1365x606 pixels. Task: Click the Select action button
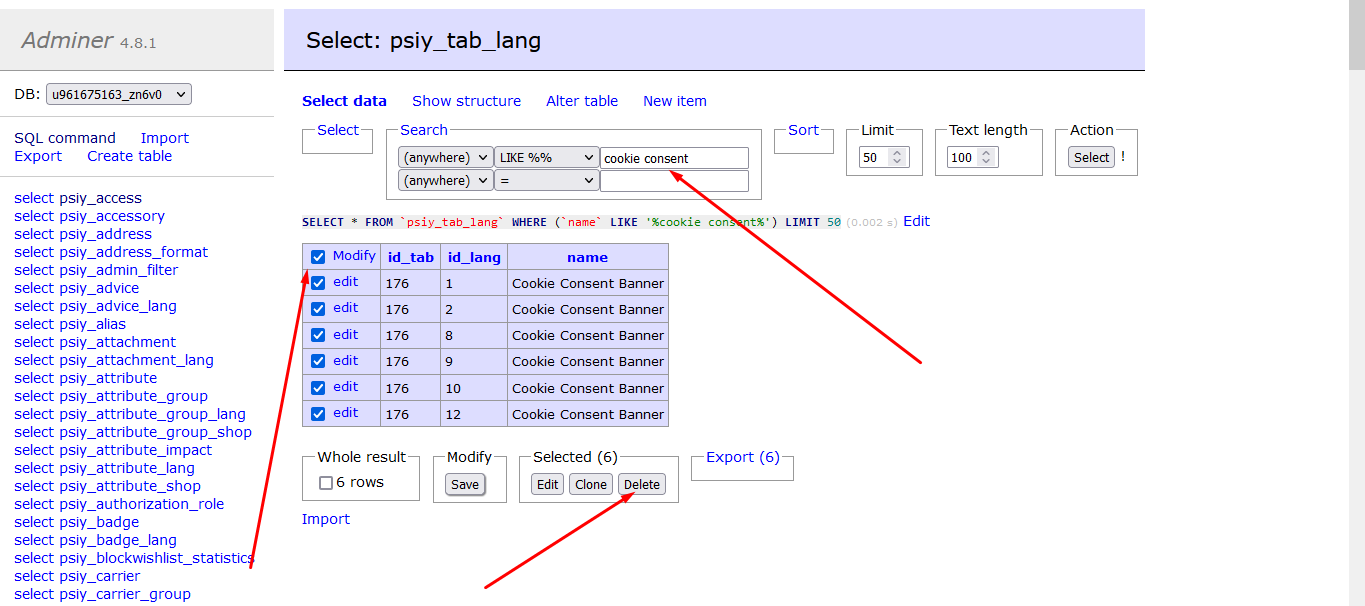point(1092,157)
